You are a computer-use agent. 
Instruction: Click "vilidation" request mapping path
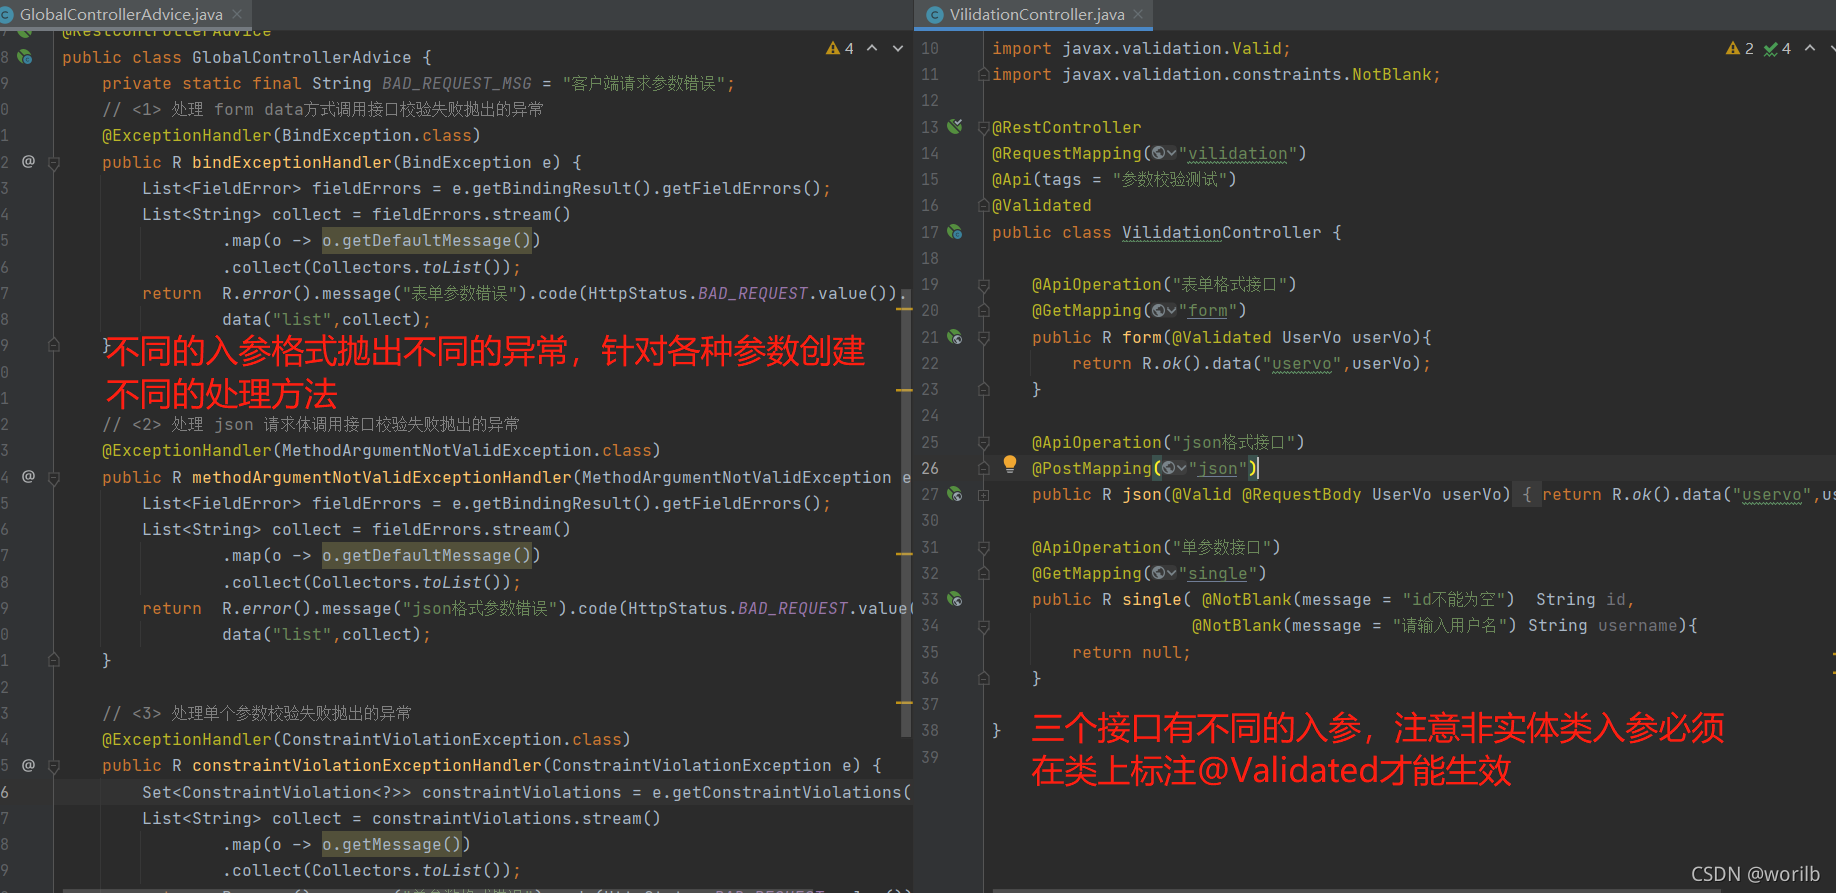click(x=1238, y=153)
